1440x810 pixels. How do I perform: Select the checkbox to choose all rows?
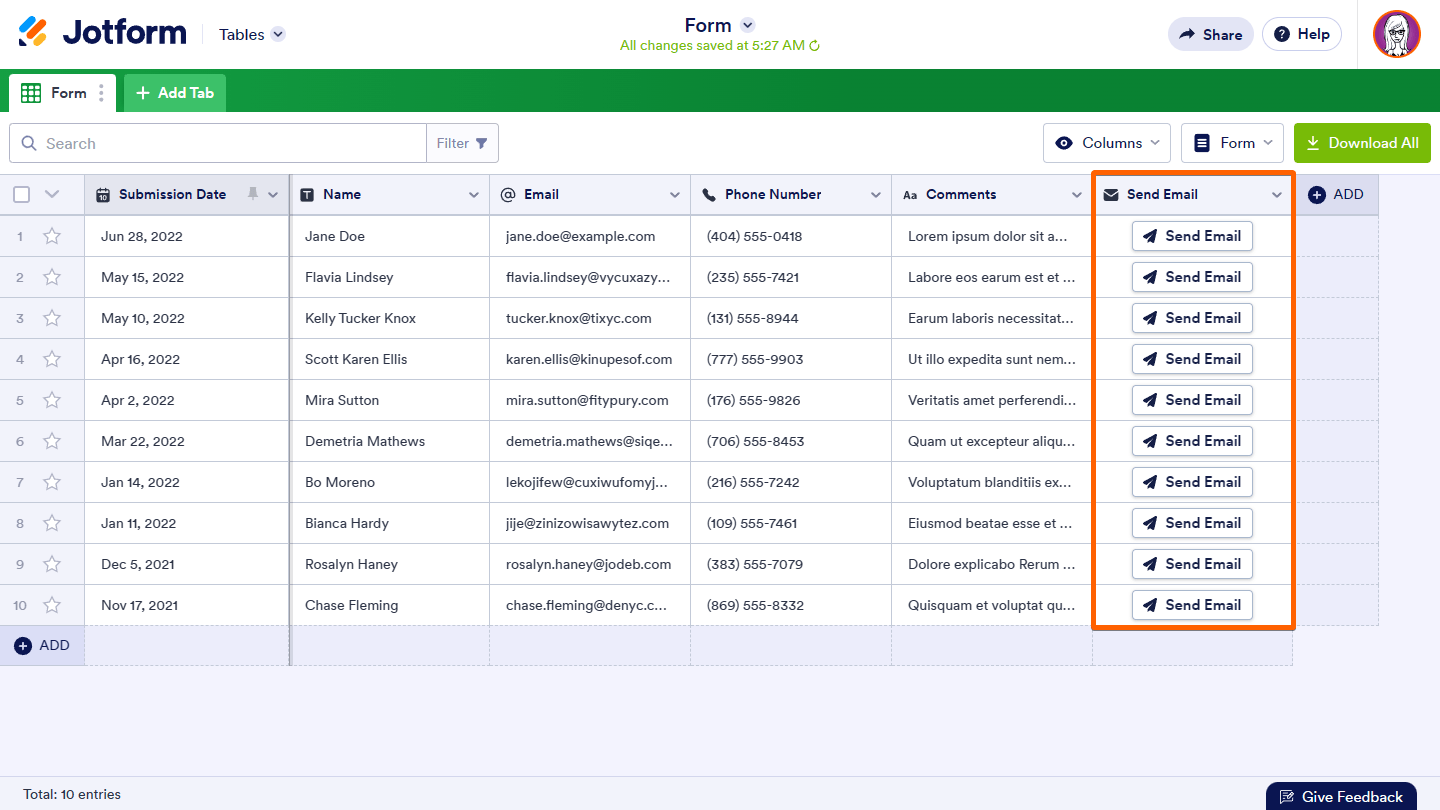[x=21, y=194]
